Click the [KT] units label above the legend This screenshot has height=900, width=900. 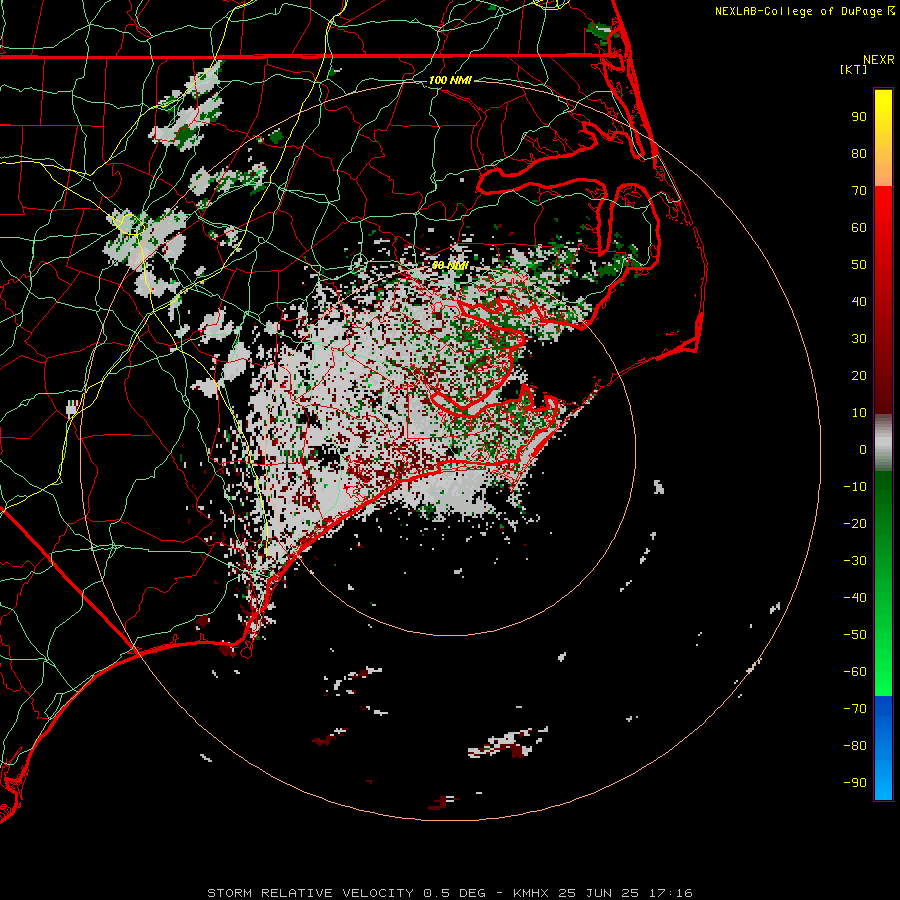point(854,69)
